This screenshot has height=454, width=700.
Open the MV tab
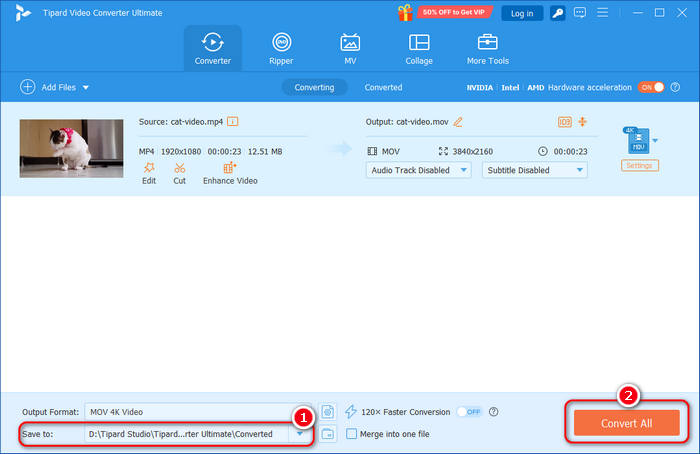350,48
